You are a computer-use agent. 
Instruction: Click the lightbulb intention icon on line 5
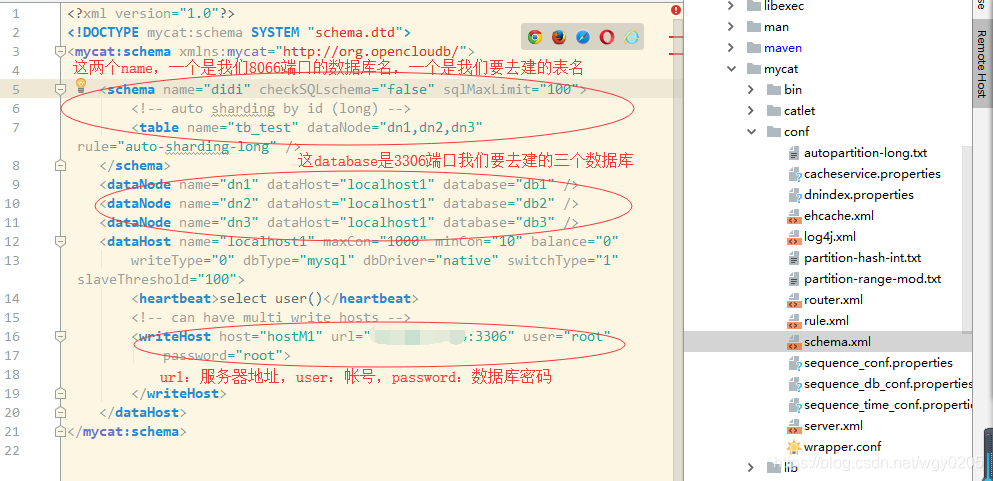(81, 85)
